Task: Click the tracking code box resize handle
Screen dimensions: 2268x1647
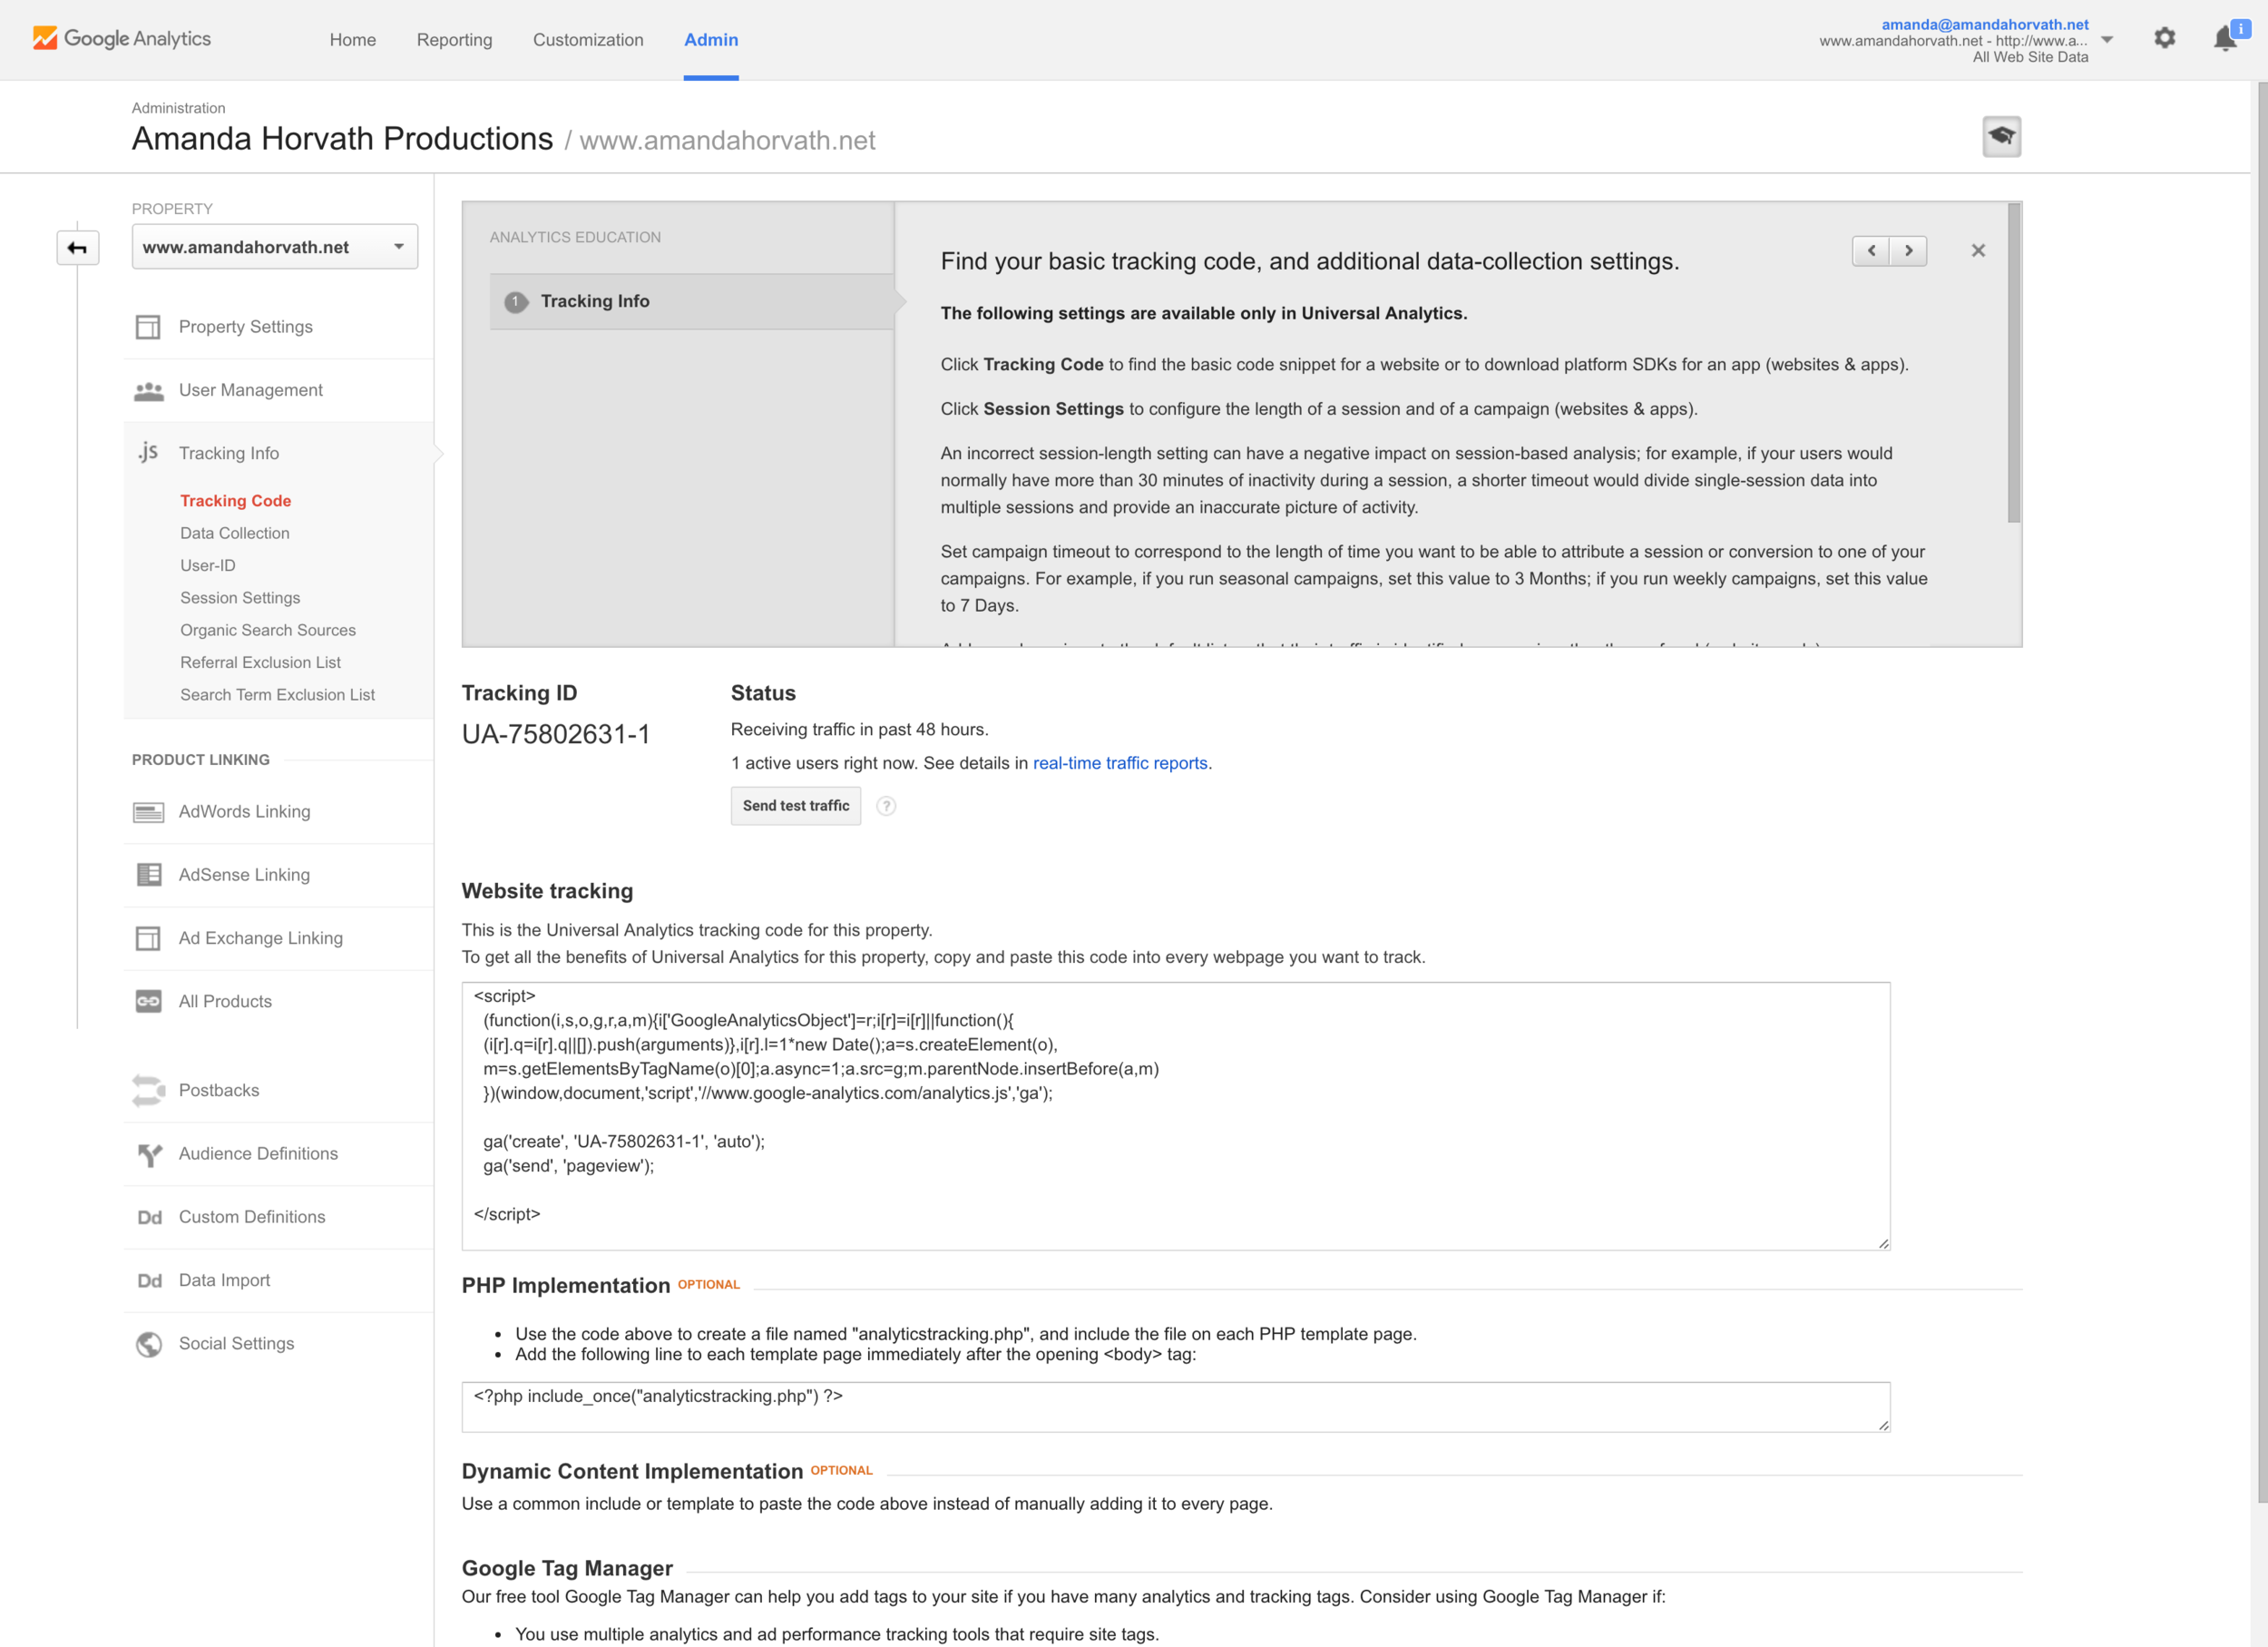Action: click(x=1883, y=1243)
